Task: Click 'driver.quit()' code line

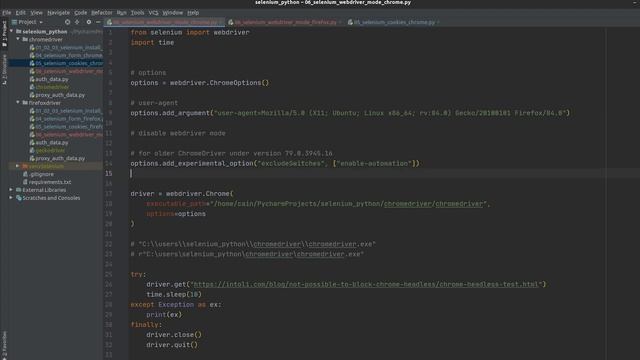Action: 172,344
